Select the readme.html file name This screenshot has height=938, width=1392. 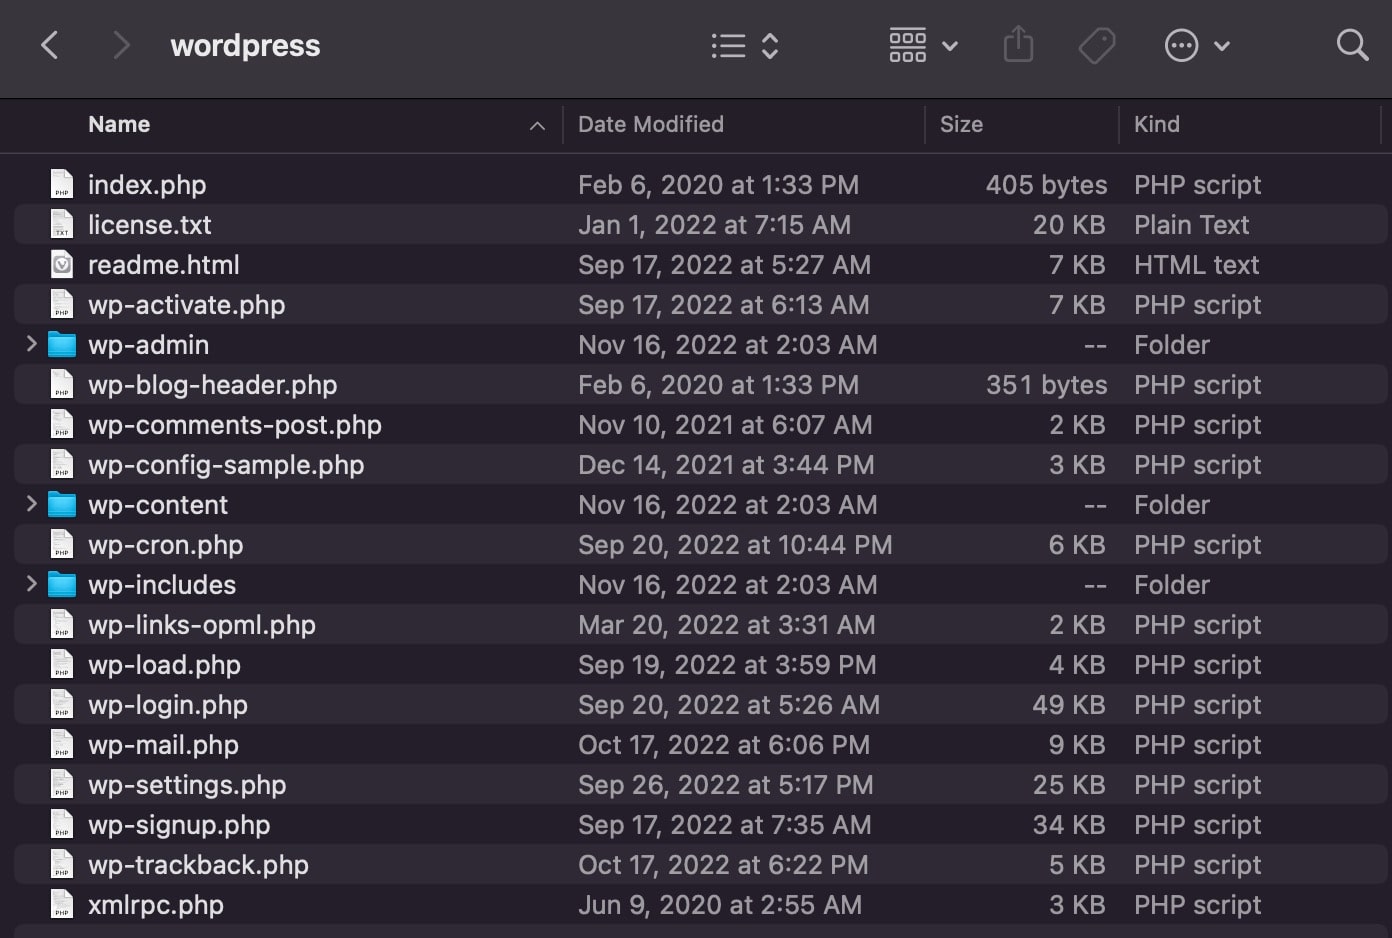point(164,265)
